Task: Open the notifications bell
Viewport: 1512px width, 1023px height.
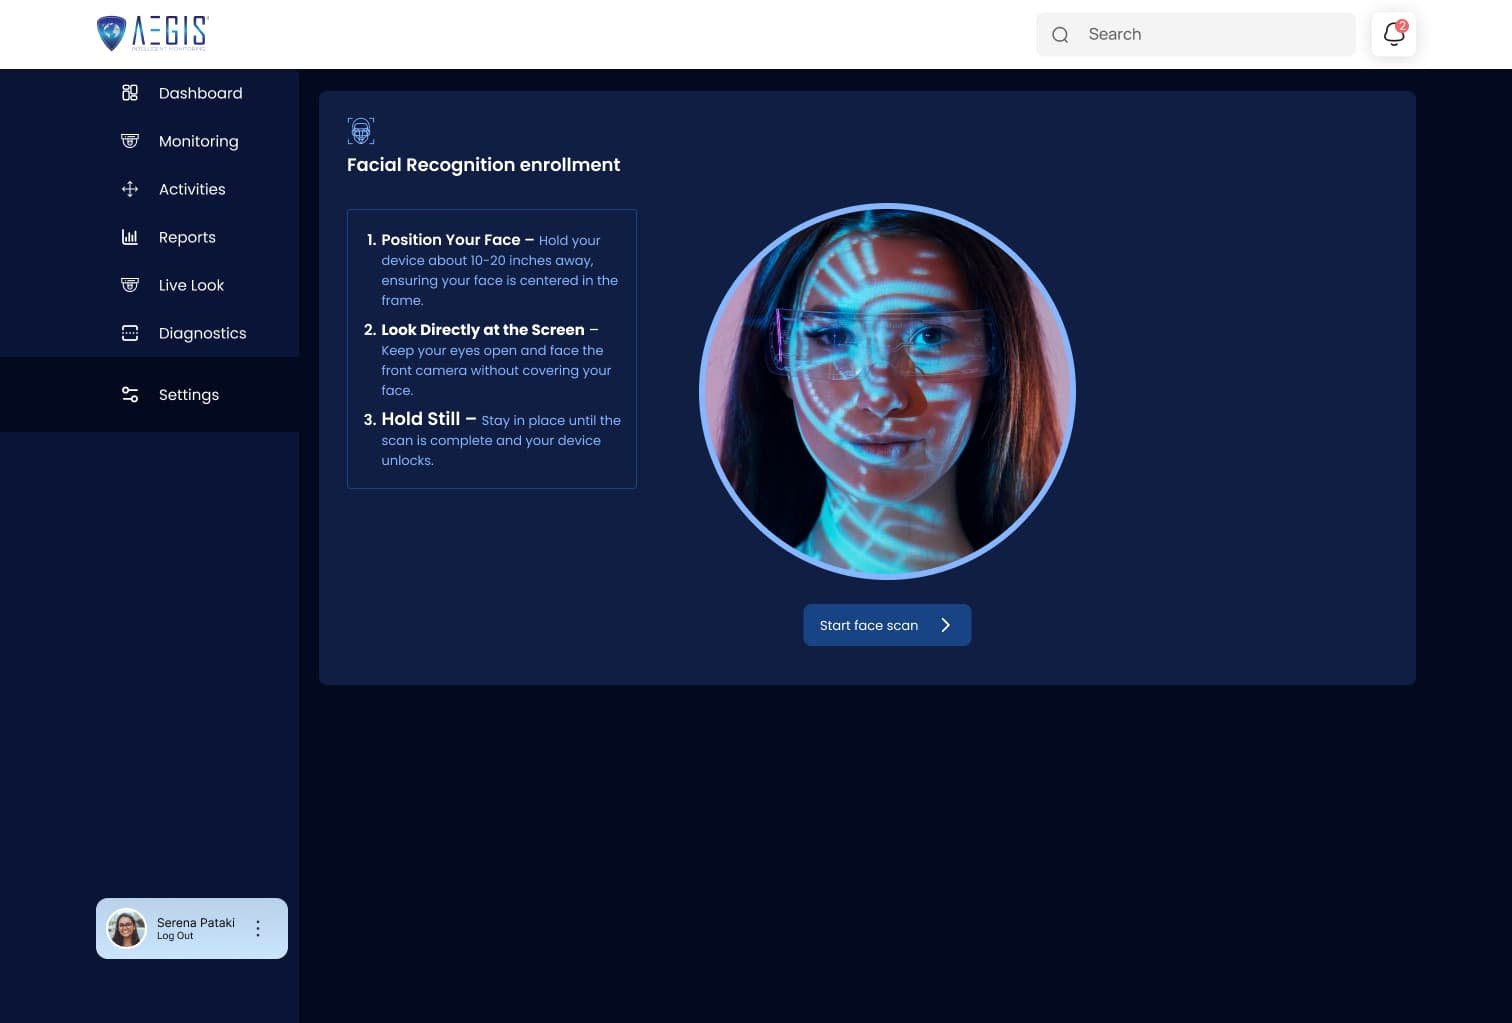Action: [x=1393, y=34]
